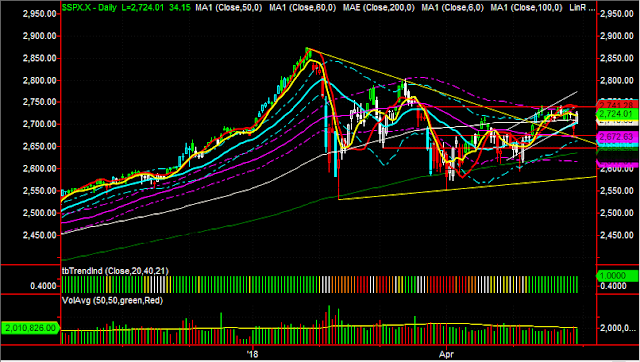640x362 pixels.
Task: Click 2,800.00 on the left price scale
Action: (x=40, y=80)
